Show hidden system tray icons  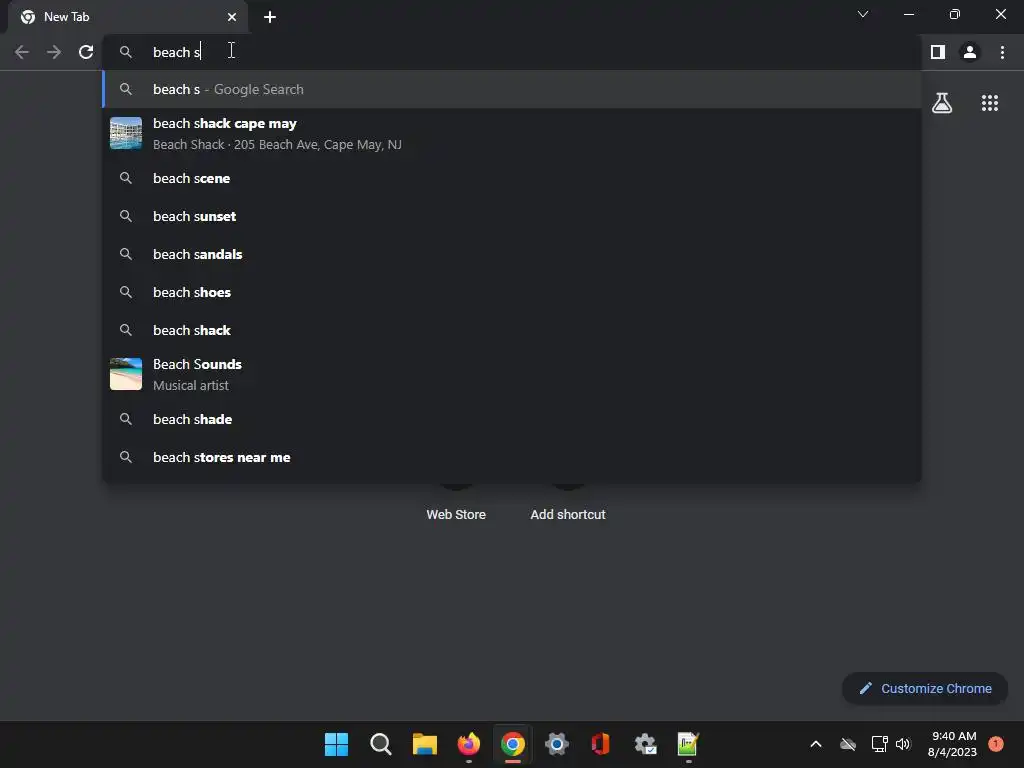click(816, 744)
